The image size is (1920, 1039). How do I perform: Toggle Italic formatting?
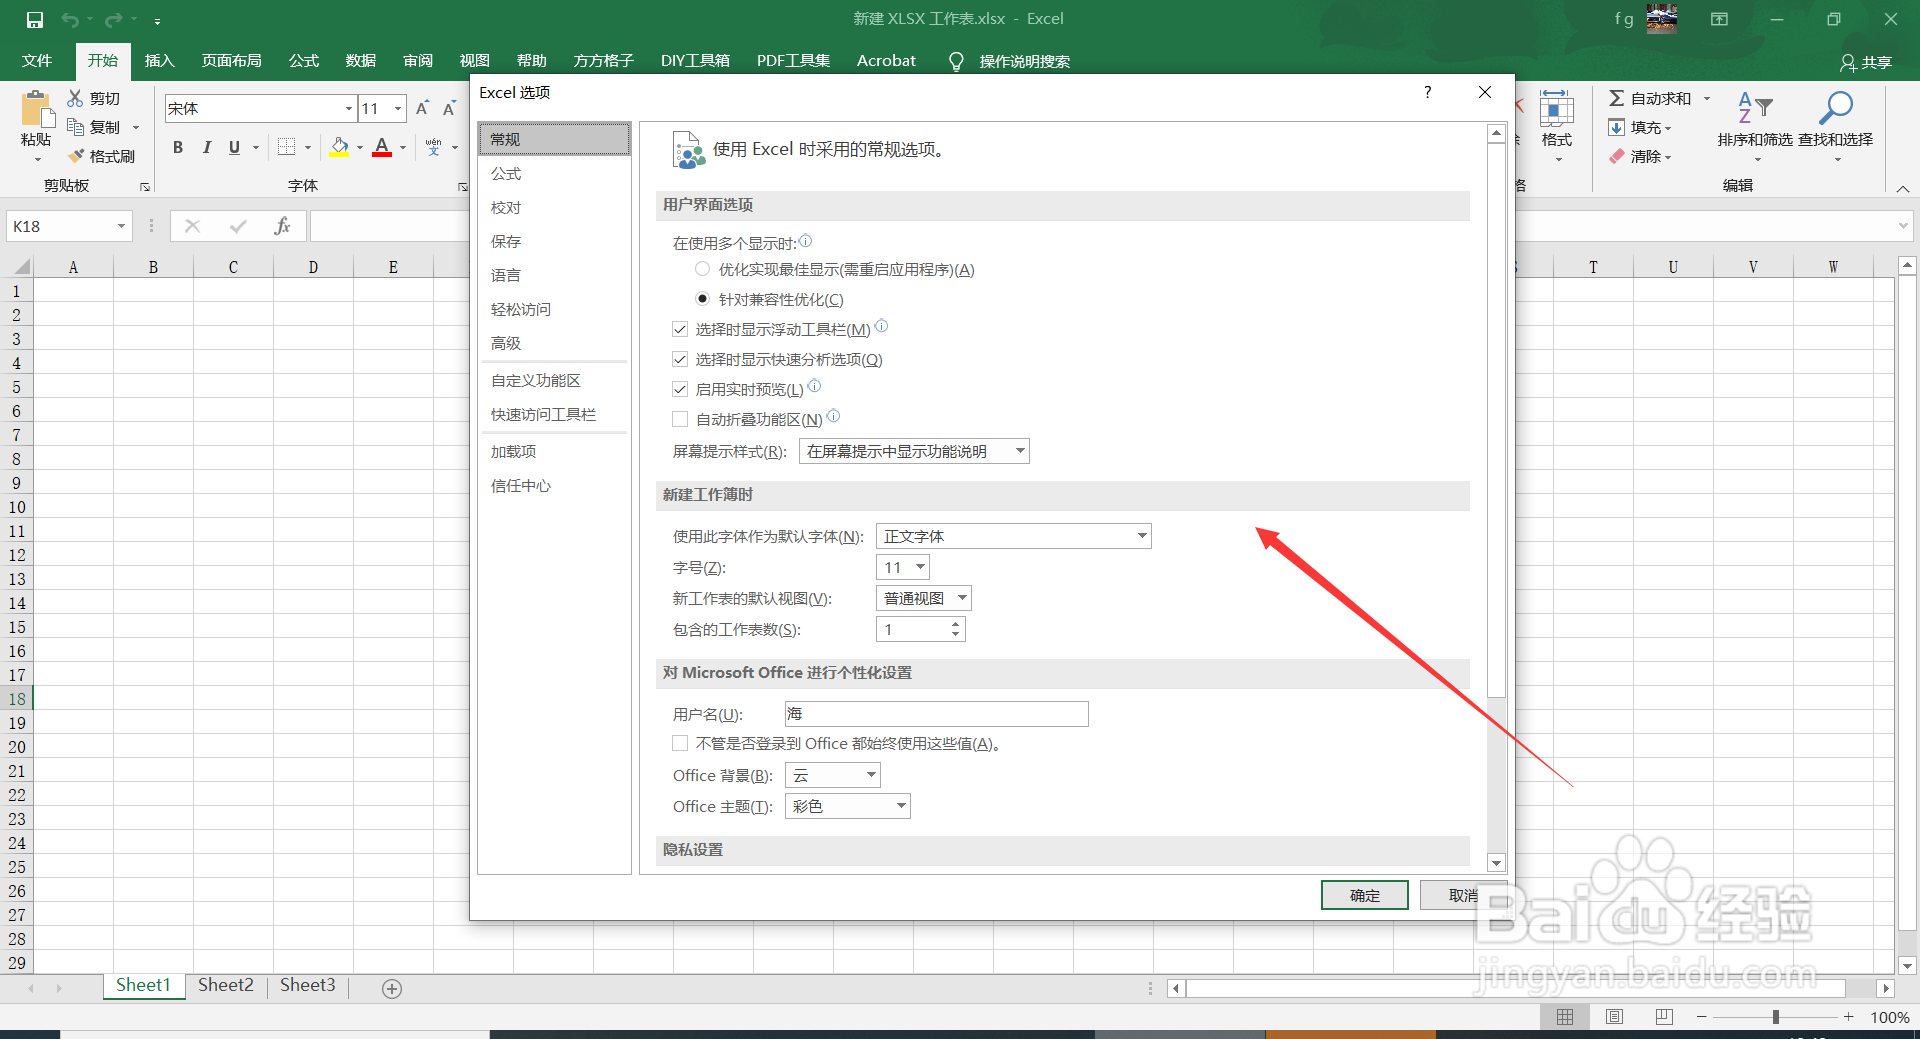click(206, 147)
